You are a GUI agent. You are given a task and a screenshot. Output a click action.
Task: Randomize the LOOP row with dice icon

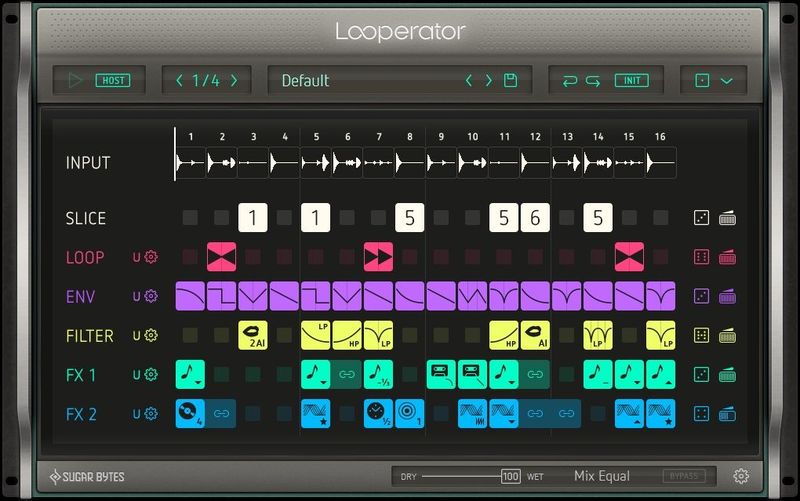(702, 257)
